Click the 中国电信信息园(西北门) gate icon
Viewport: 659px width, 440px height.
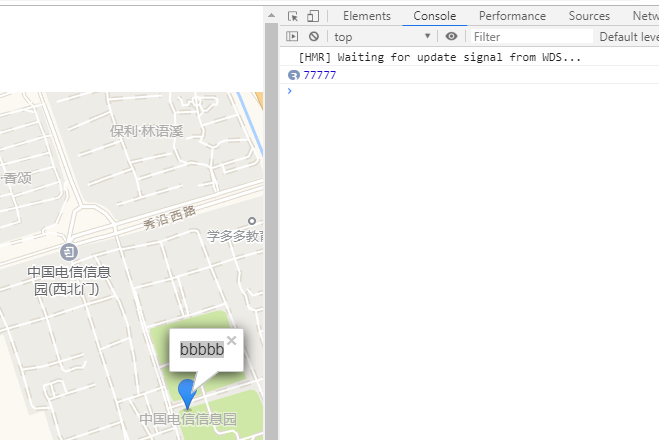tap(69, 252)
